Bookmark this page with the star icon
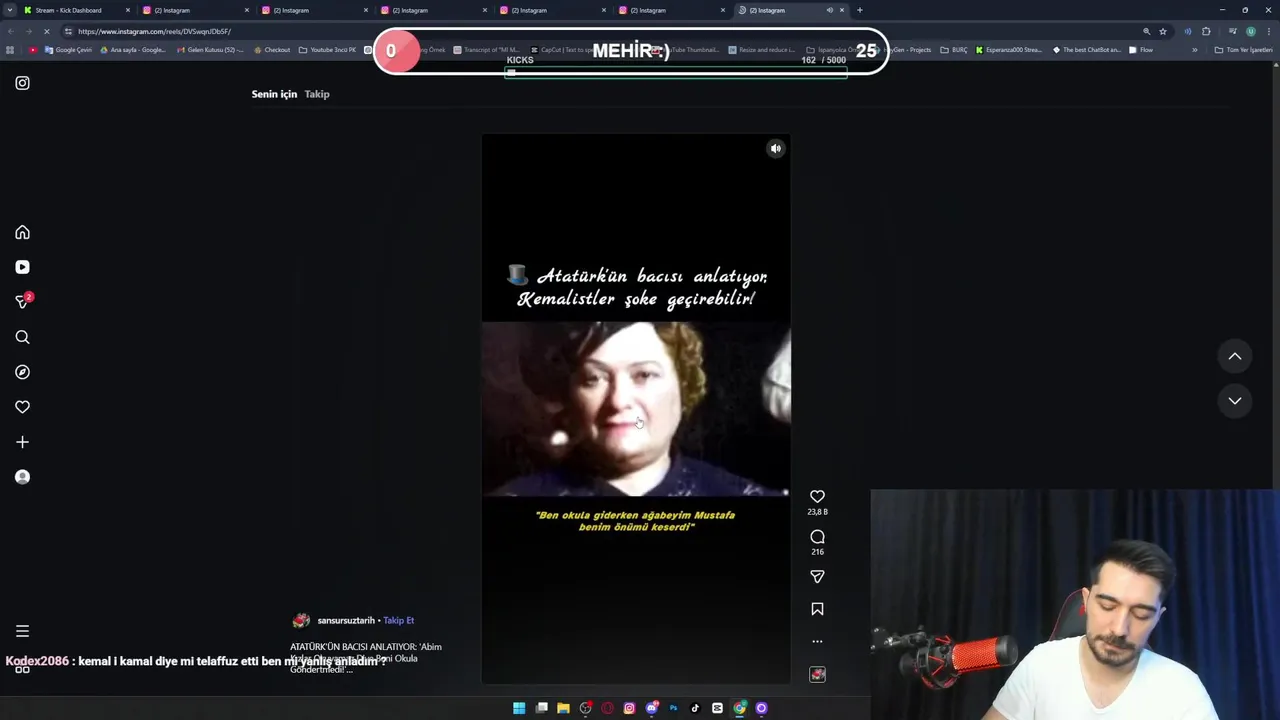This screenshot has height=720, width=1280. click(x=1163, y=31)
